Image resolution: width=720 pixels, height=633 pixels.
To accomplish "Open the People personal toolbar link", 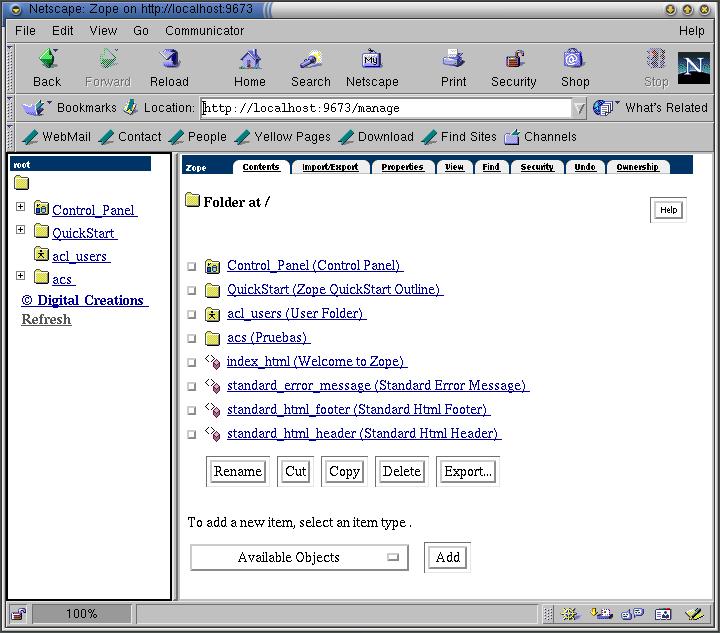I will [x=197, y=137].
